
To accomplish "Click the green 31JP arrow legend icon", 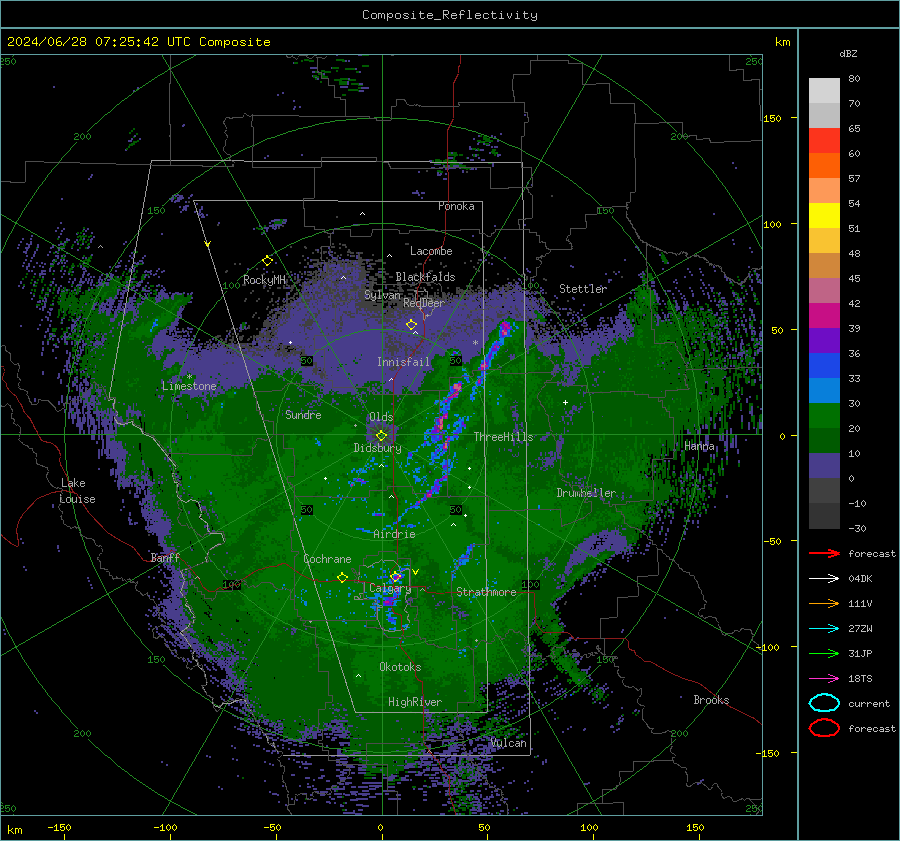I will click(x=824, y=653).
